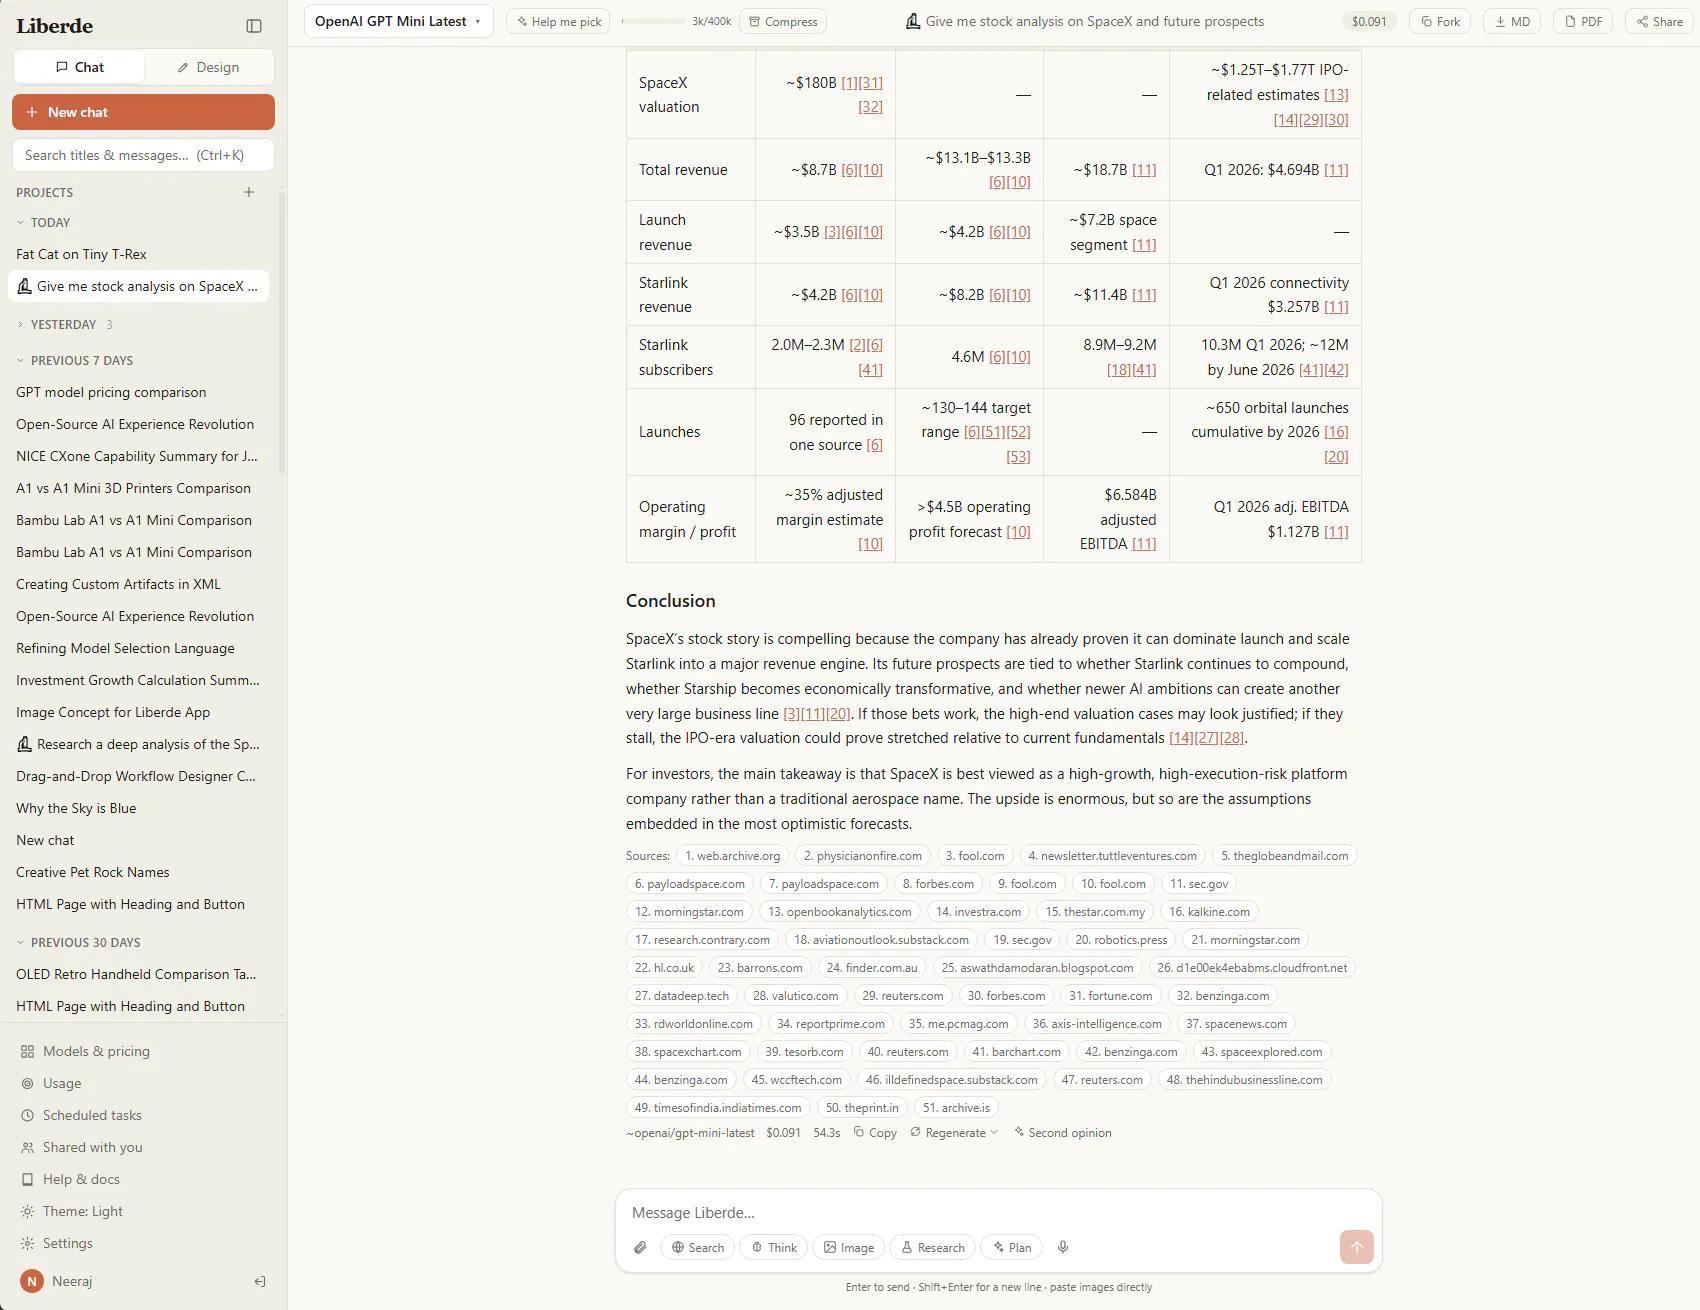Open the 11. sec.gov source chip
Viewport: 1700px width, 1310px height.
pyautogui.click(x=1199, y=884)
